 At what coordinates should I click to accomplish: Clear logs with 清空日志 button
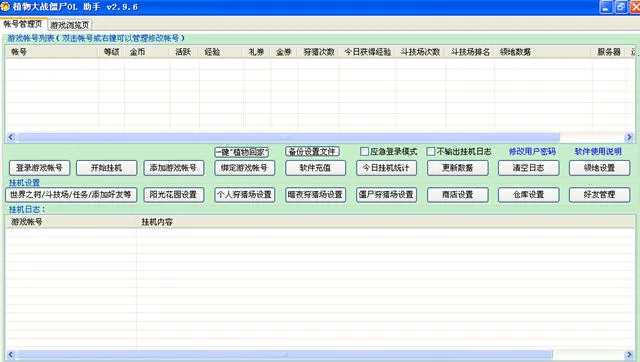click(529, 168)
